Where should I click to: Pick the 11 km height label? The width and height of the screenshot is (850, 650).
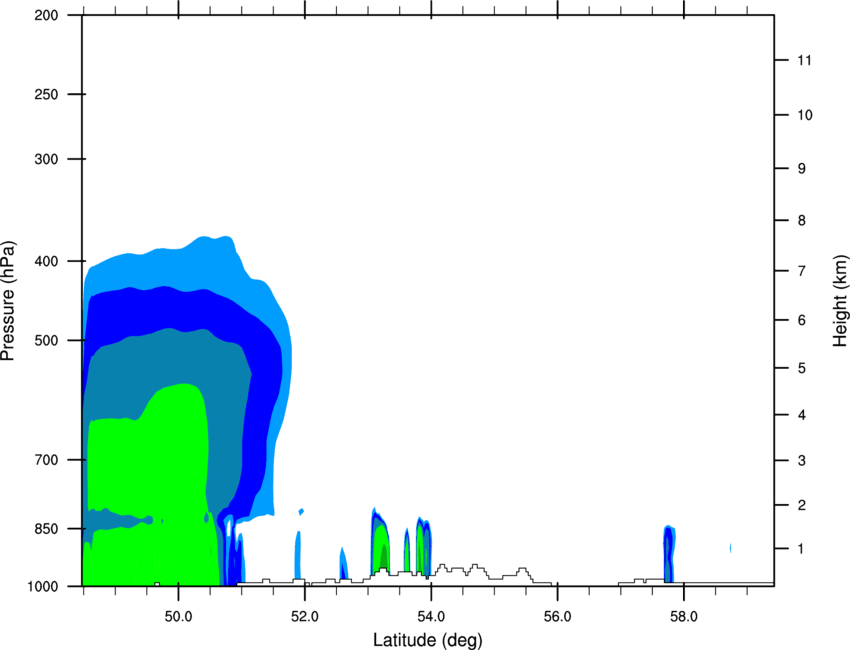coord(805,60)
